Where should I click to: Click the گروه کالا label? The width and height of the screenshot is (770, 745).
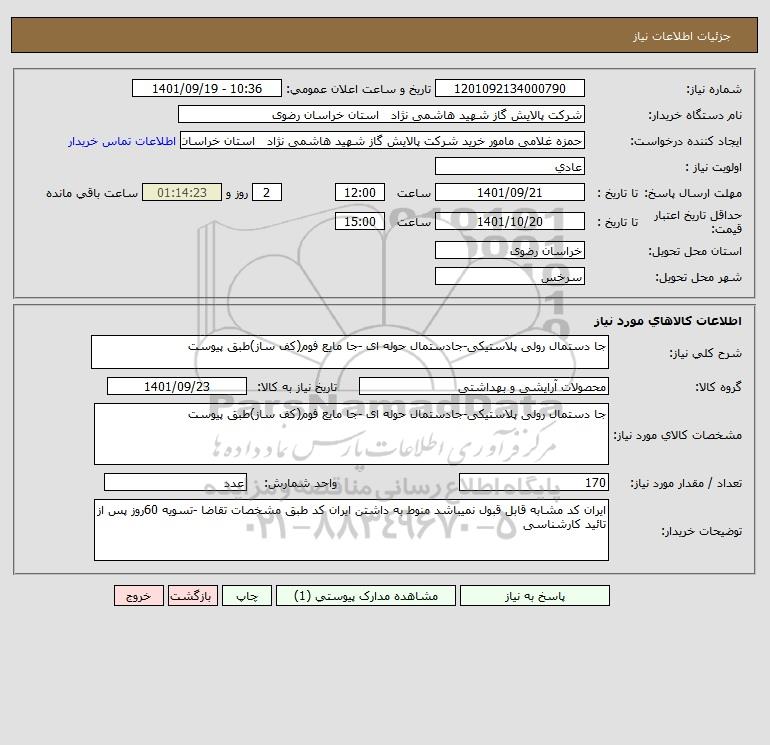coord(718,387)
